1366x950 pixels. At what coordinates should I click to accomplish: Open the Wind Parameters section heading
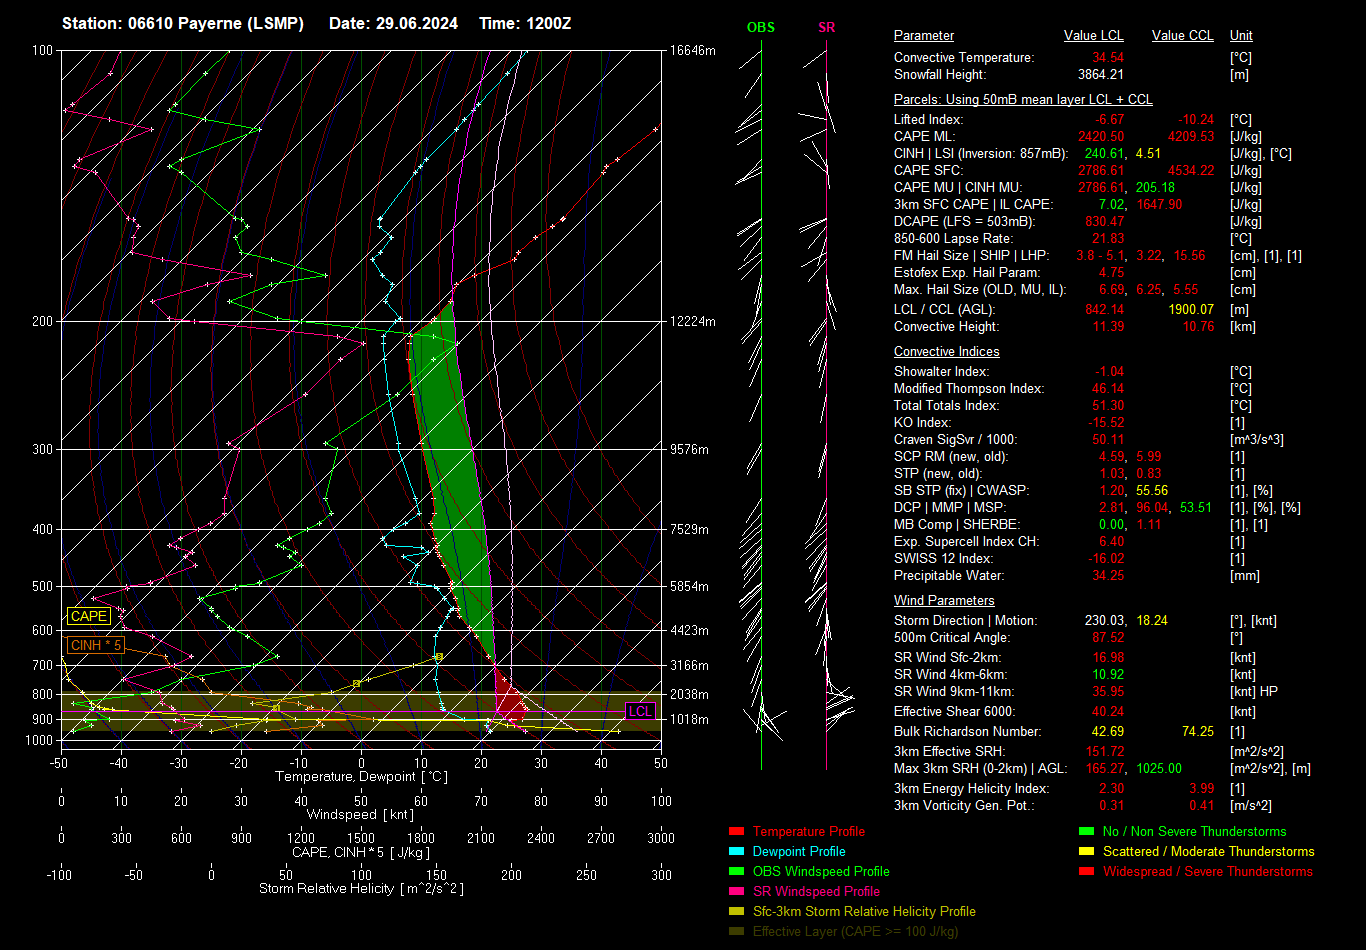pyautogui.click(x=944, y=601)
